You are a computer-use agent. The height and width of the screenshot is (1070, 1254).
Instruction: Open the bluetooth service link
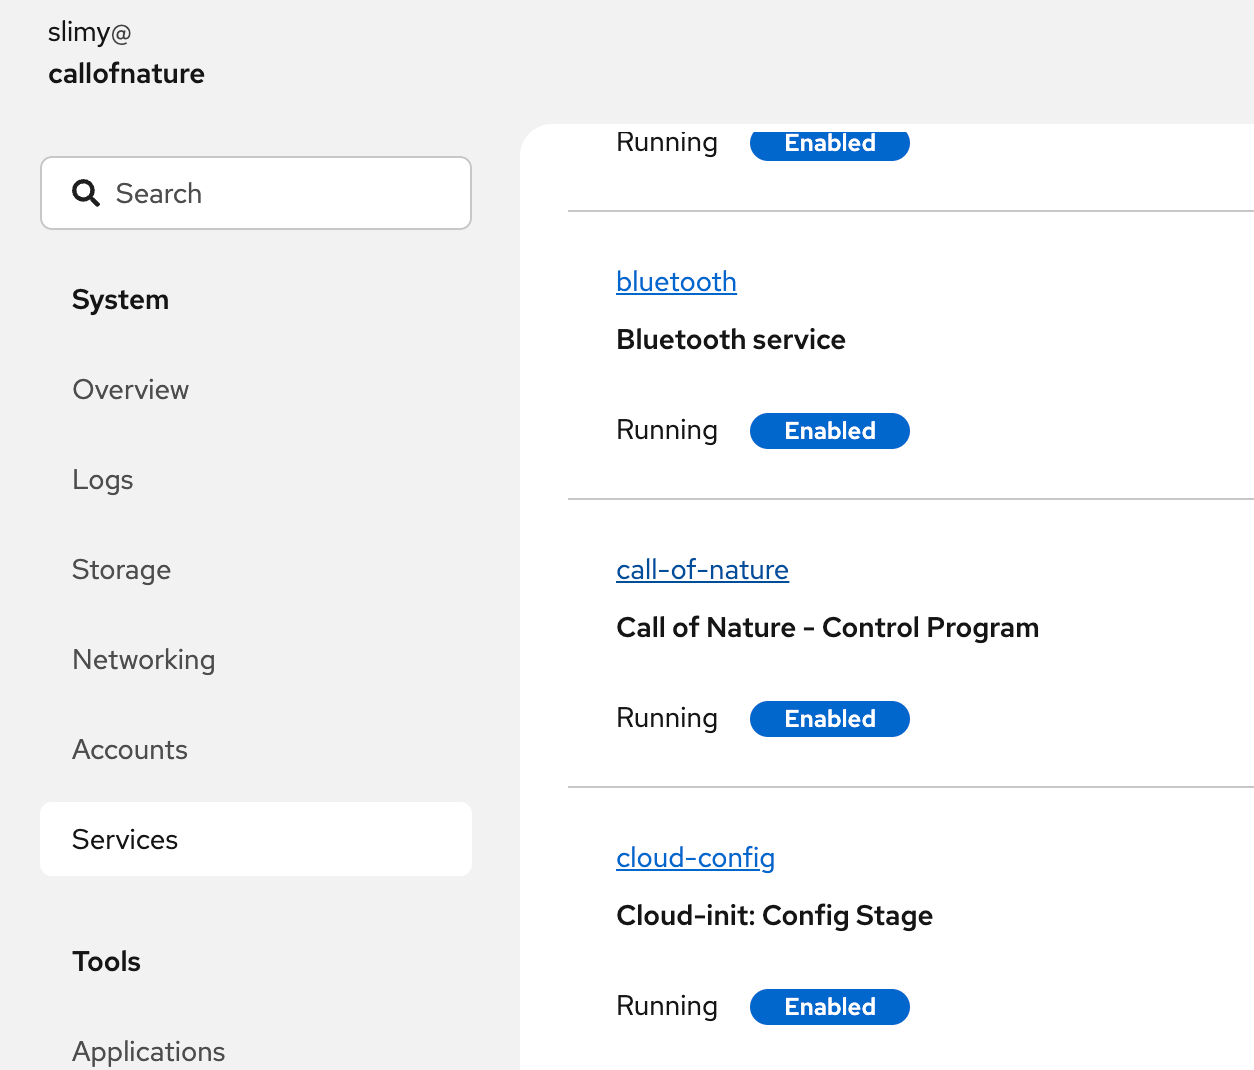(x=676, y=282)
